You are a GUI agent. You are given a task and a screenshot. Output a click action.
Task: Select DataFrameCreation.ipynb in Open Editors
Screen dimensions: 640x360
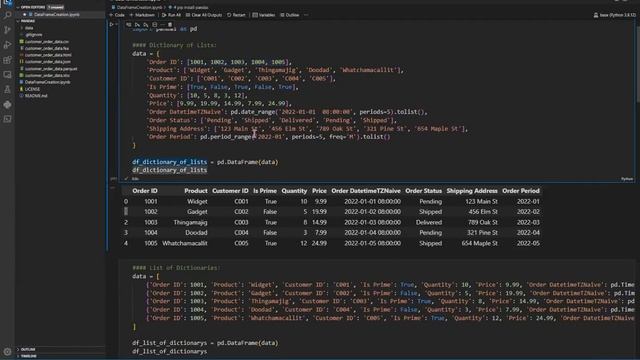click(57, 14)
